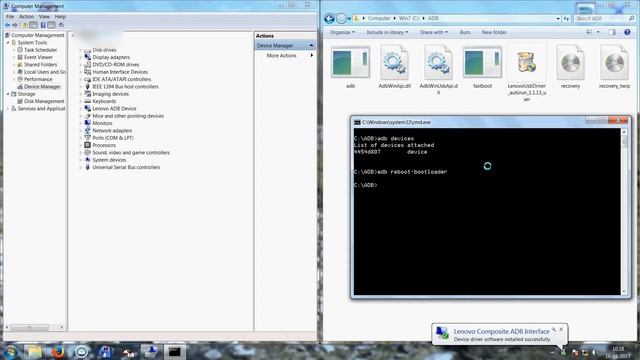Expand Universal Serial Bus controllers node
The width and height of the screenshot is (640, 360).
click(80, 167)
